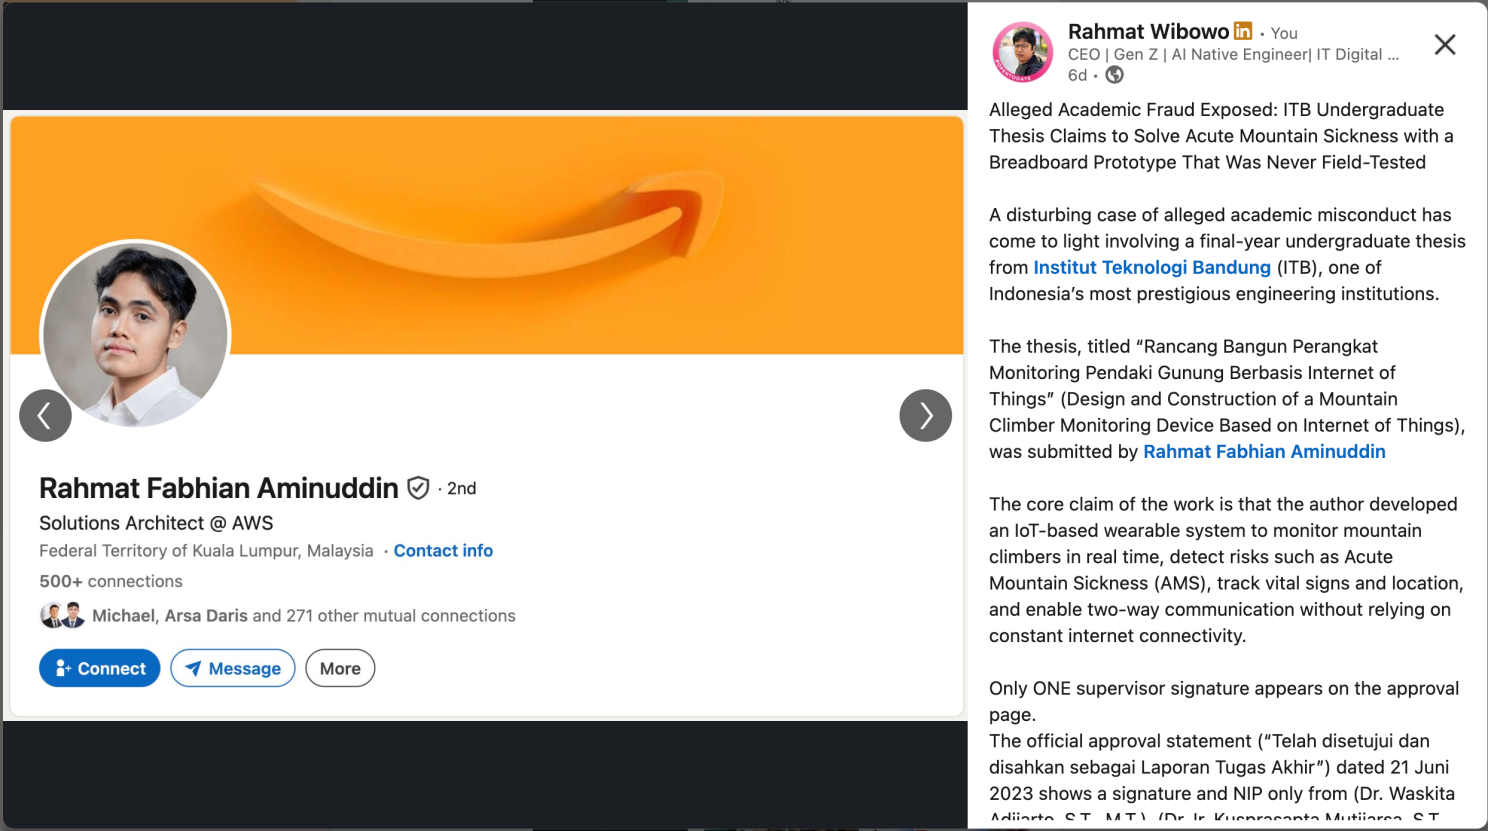
Task: Open the More options button
Action: 340,668
